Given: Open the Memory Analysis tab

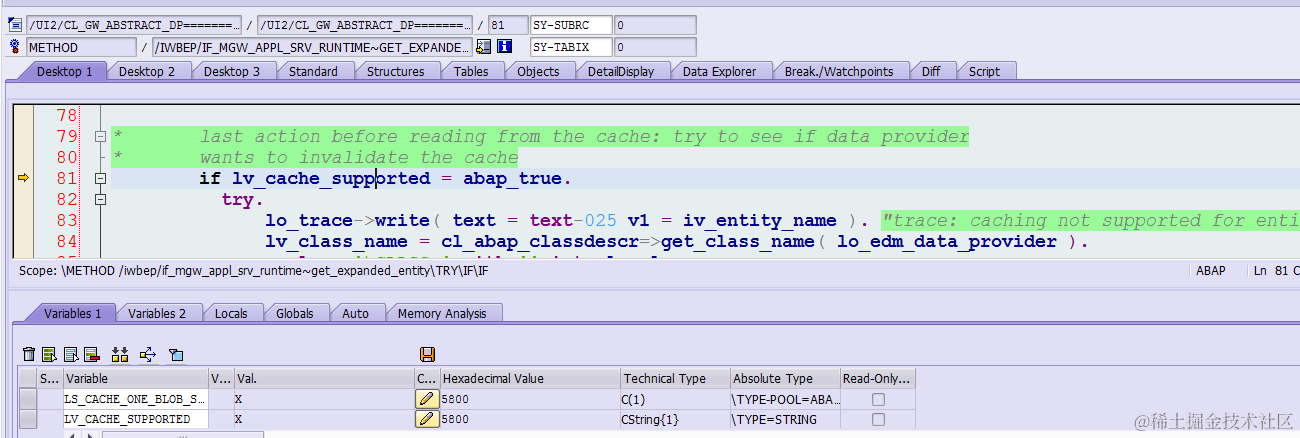Looking at the screenshot, I should 442,313.
